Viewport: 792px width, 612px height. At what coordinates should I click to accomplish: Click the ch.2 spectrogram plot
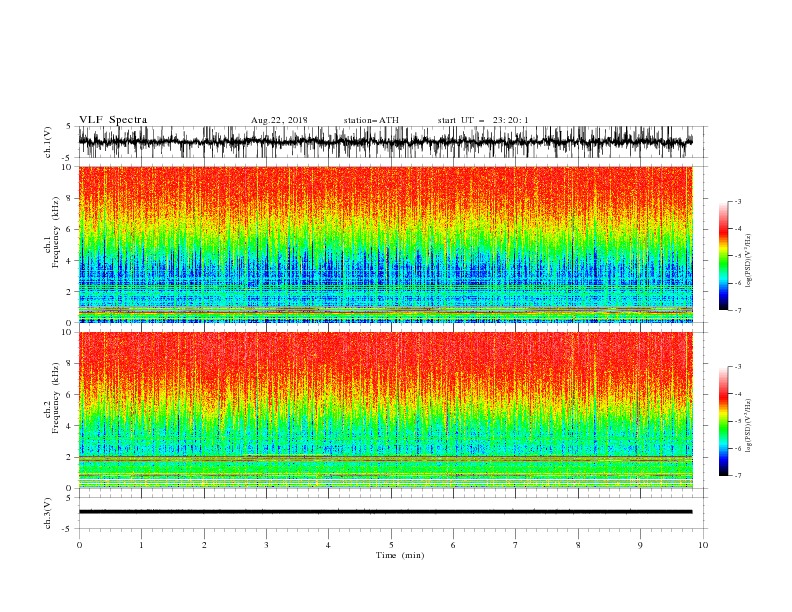[386, 410]
